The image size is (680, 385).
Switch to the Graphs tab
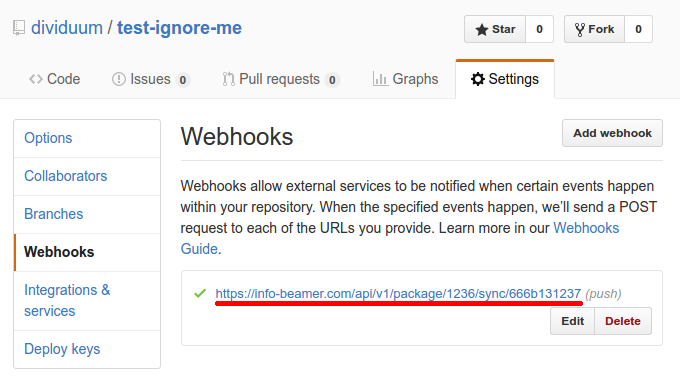tap(405, 79)
